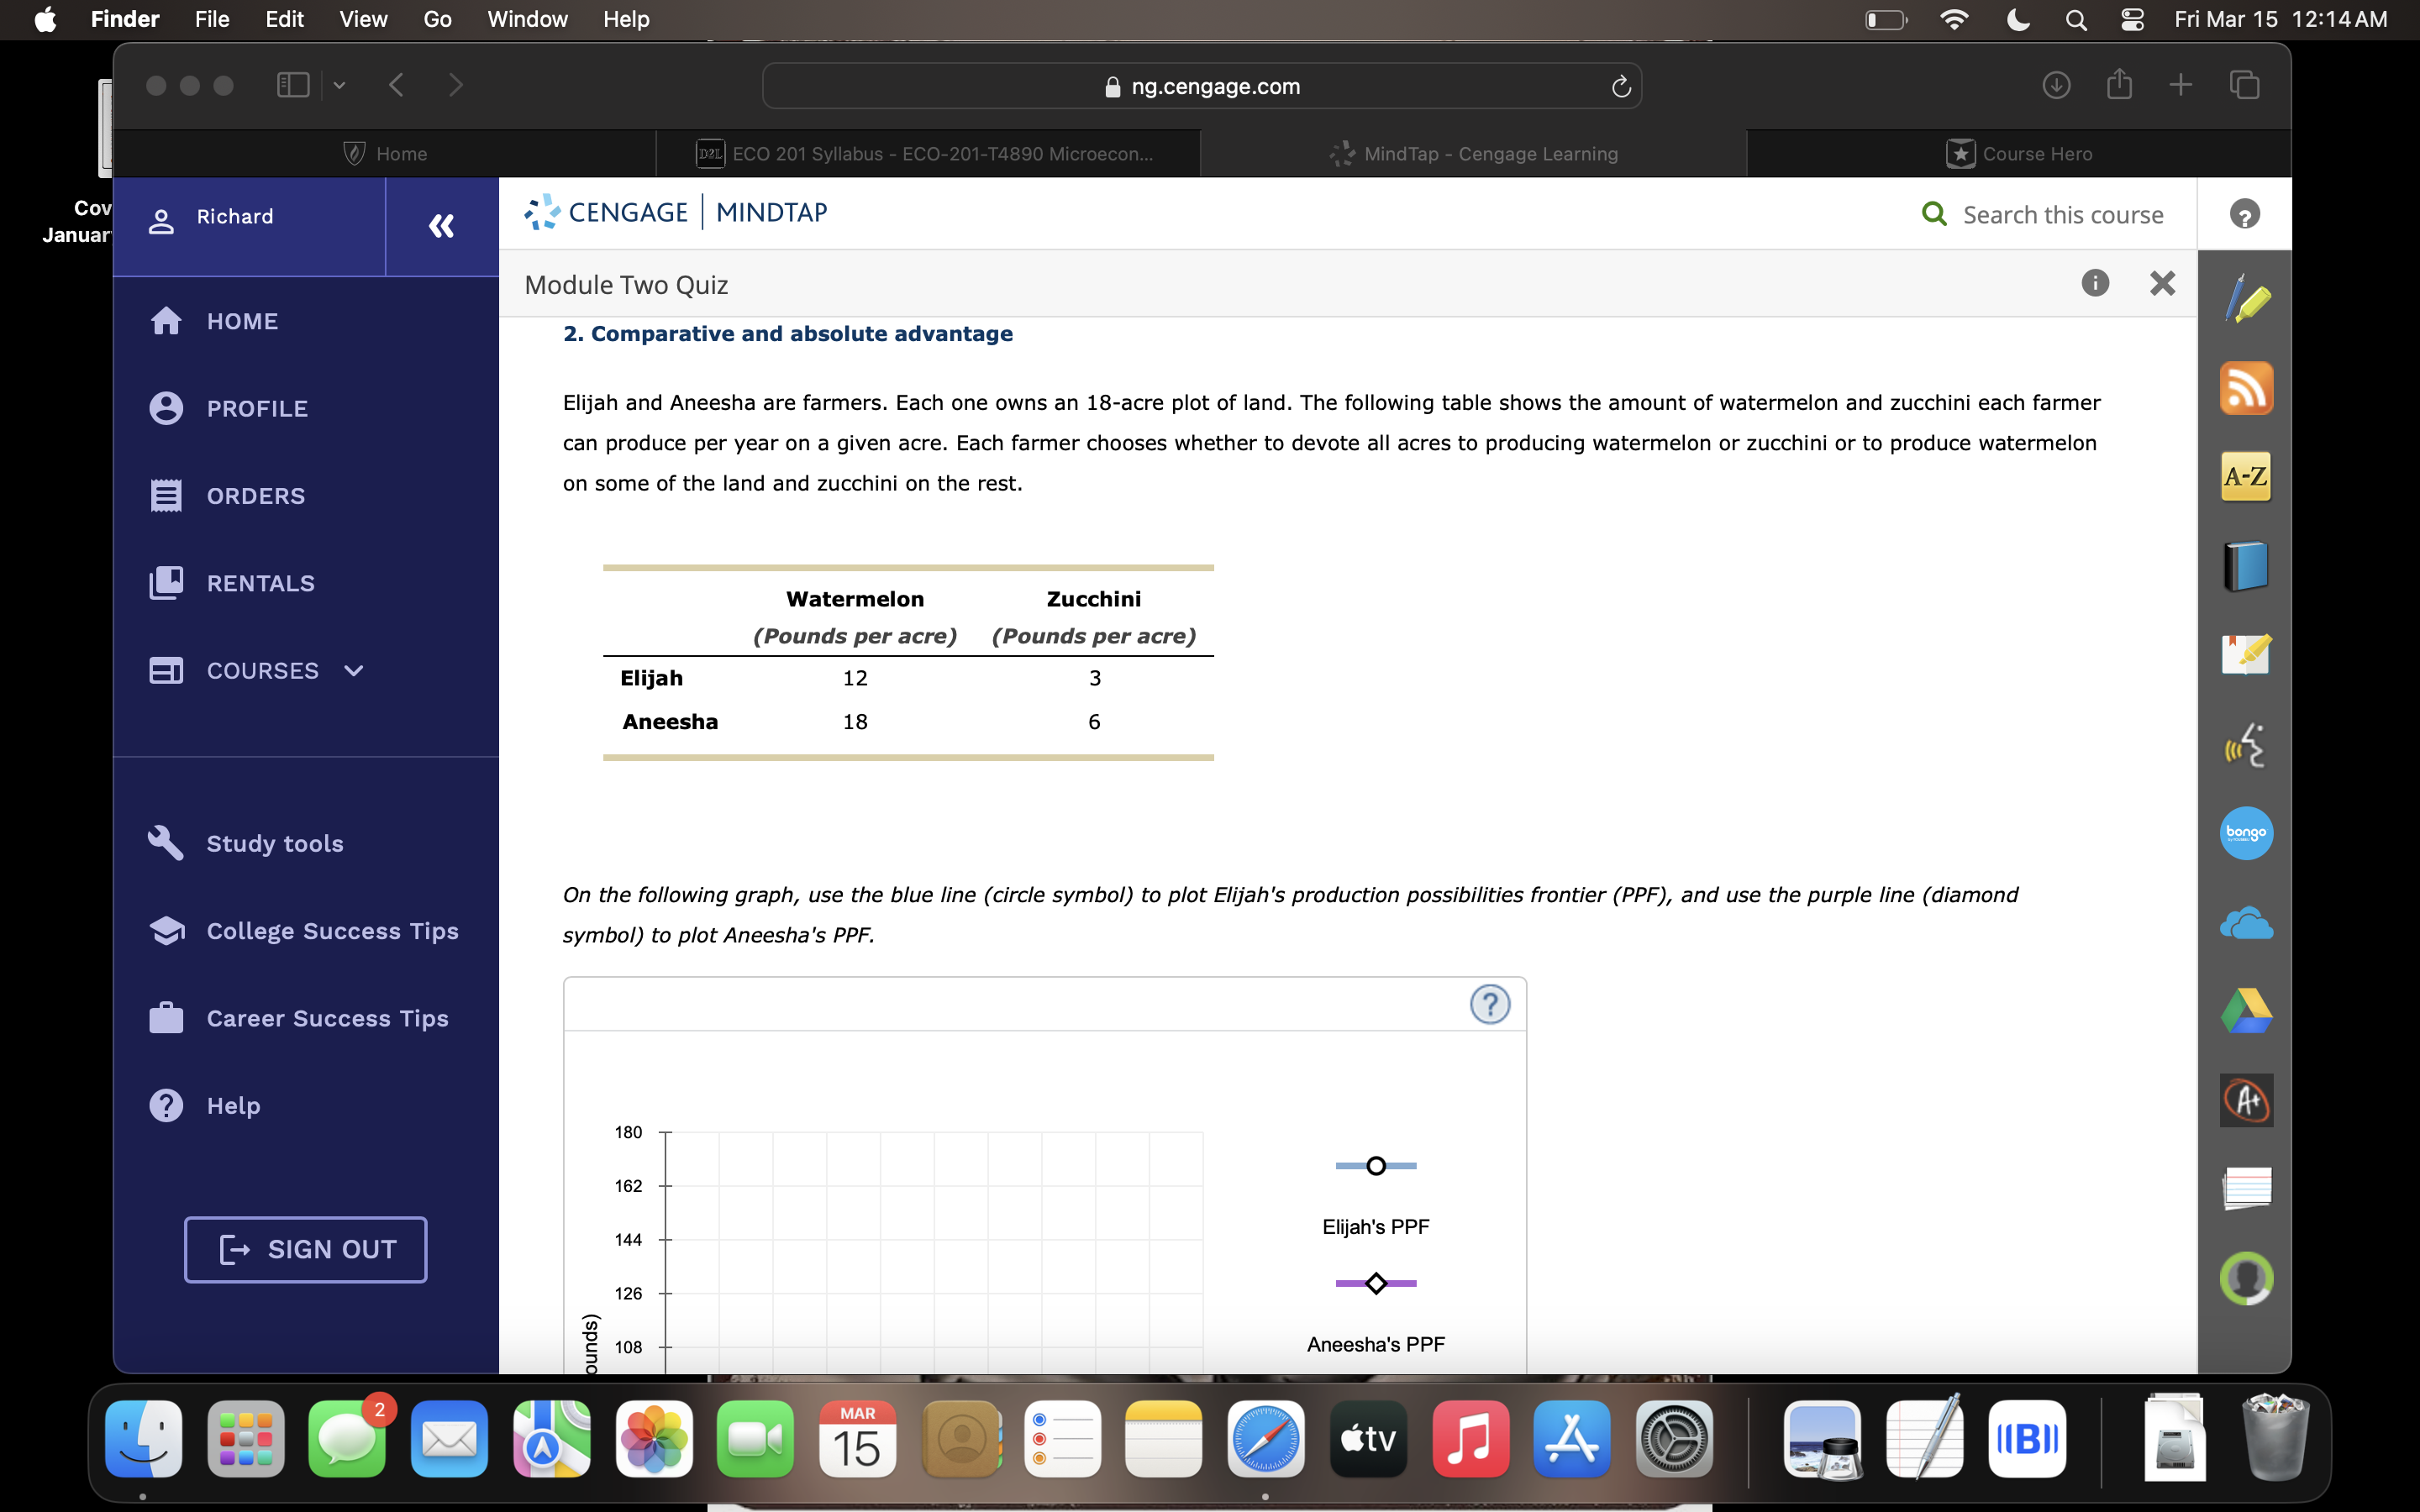This screenshot has width=2420, height=1512.
Task: Click the Study tools wrench icon
Action: coord(166,842)
